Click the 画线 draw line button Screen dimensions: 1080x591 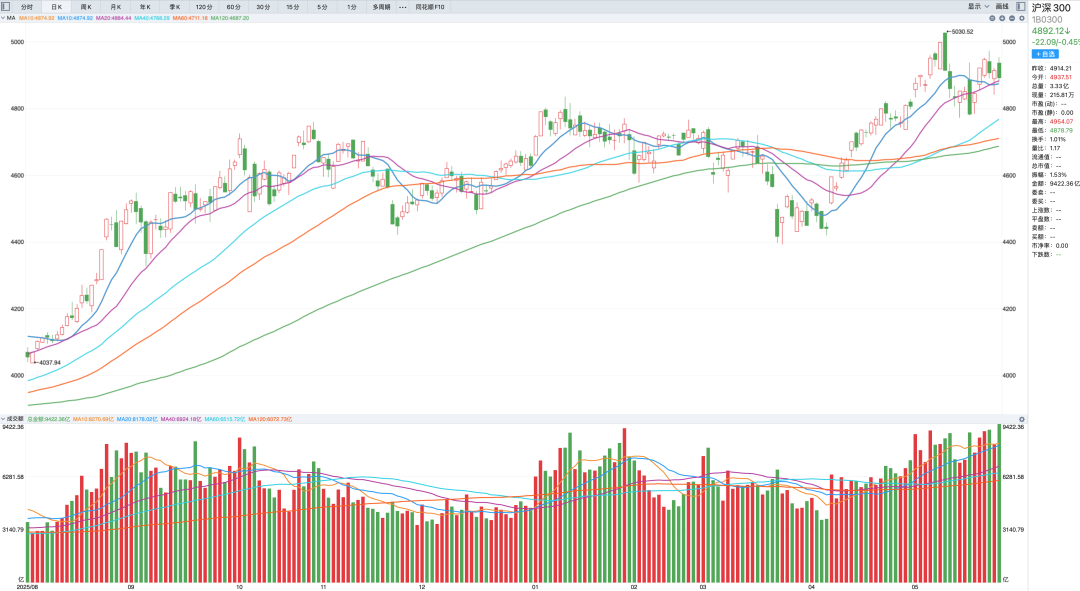tap(1002, 6)
